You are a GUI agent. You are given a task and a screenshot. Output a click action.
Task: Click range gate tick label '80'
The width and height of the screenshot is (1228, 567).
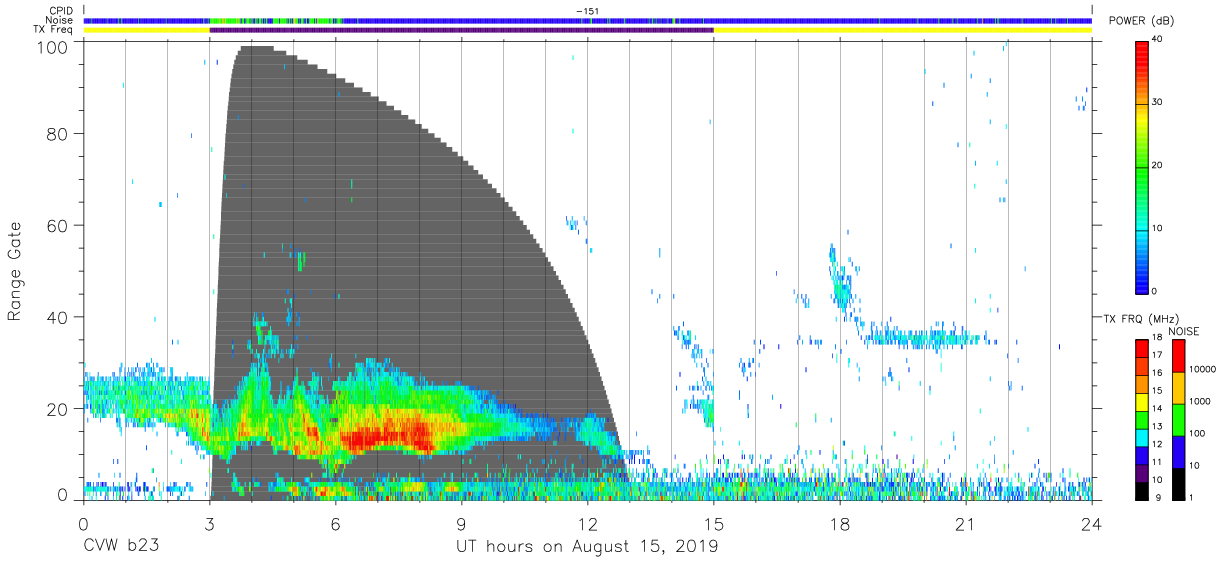click(x=59, y=134)
